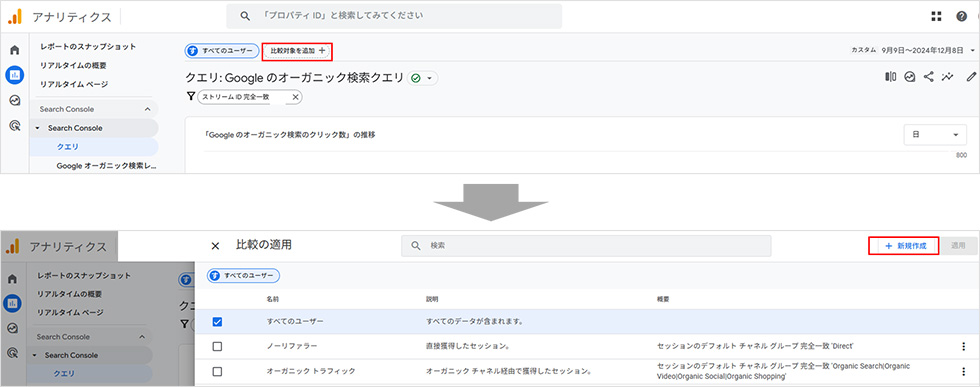Click ノーリファラー name in comparison table
Viewport: 980px width, 387px height.
point(292,346)
